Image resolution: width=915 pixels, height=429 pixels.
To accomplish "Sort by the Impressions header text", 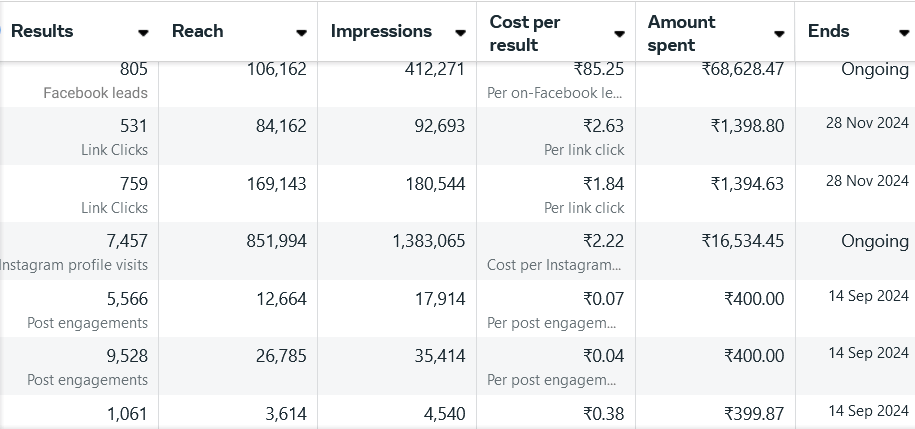I will click(x=381, y=31).
